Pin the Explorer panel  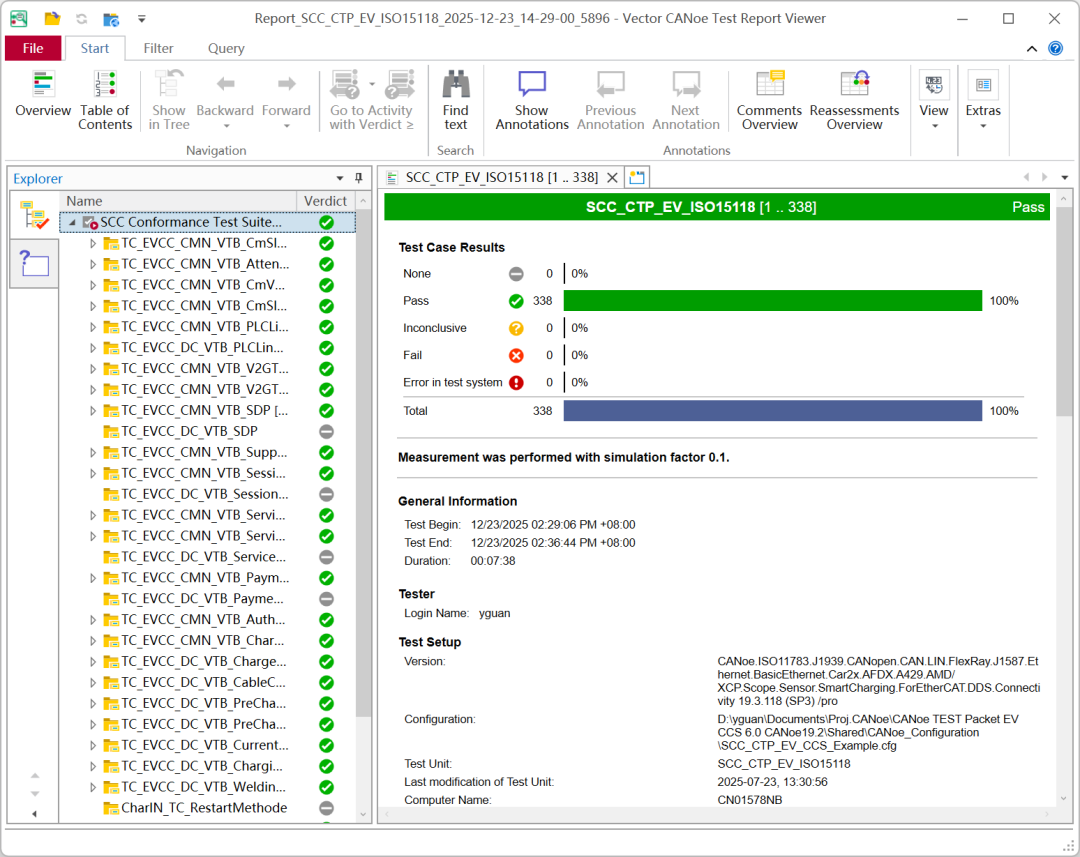[x=359, y=178]
